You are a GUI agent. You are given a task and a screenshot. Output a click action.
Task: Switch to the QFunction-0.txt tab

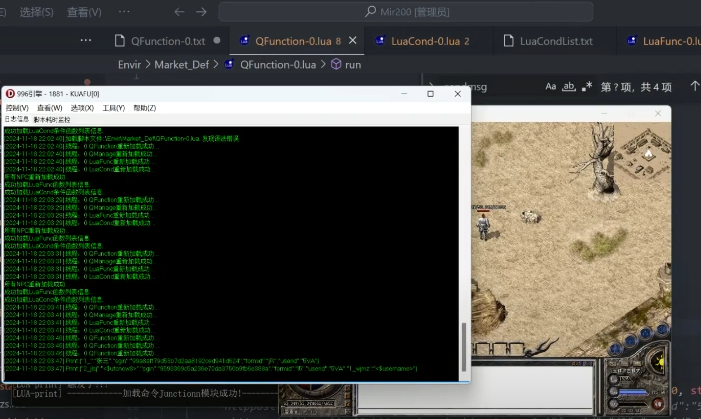pyautogui.click(x=160, y=41)
